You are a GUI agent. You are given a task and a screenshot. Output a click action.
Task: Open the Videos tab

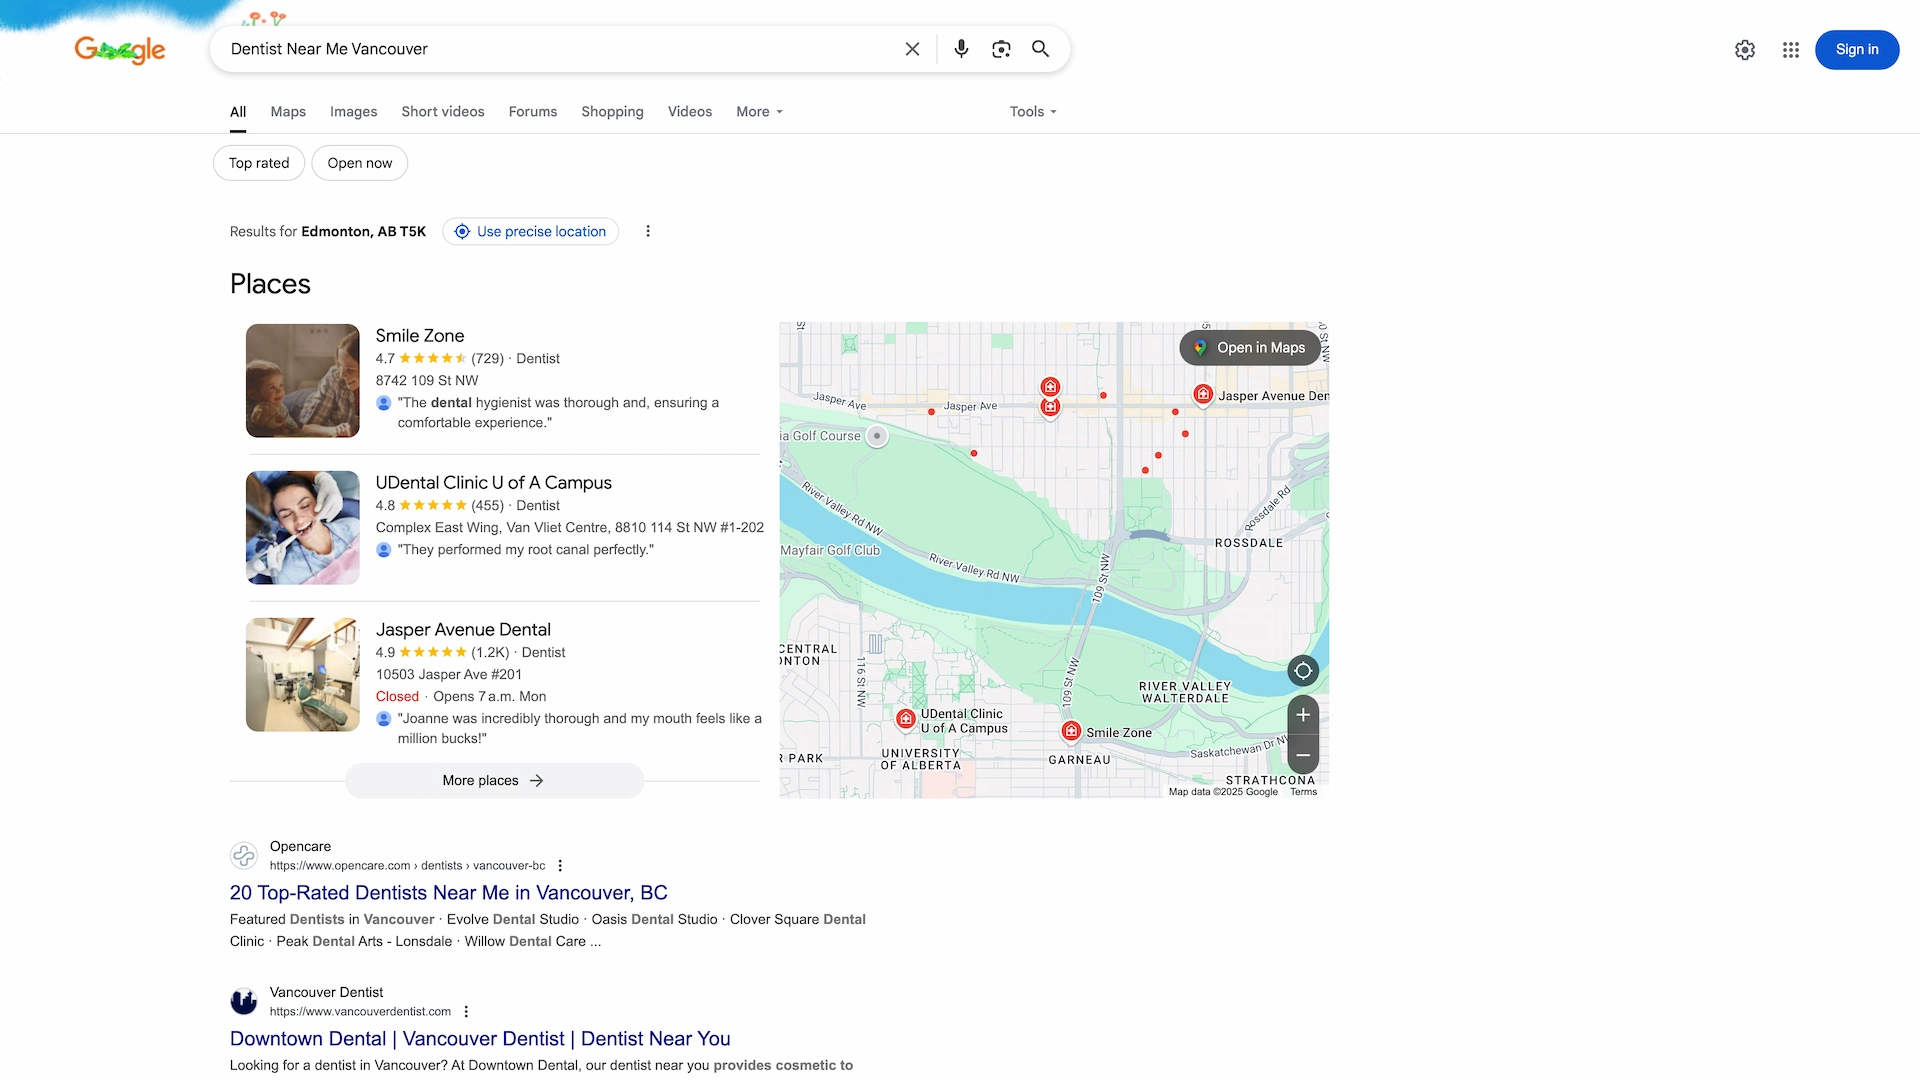690,112
